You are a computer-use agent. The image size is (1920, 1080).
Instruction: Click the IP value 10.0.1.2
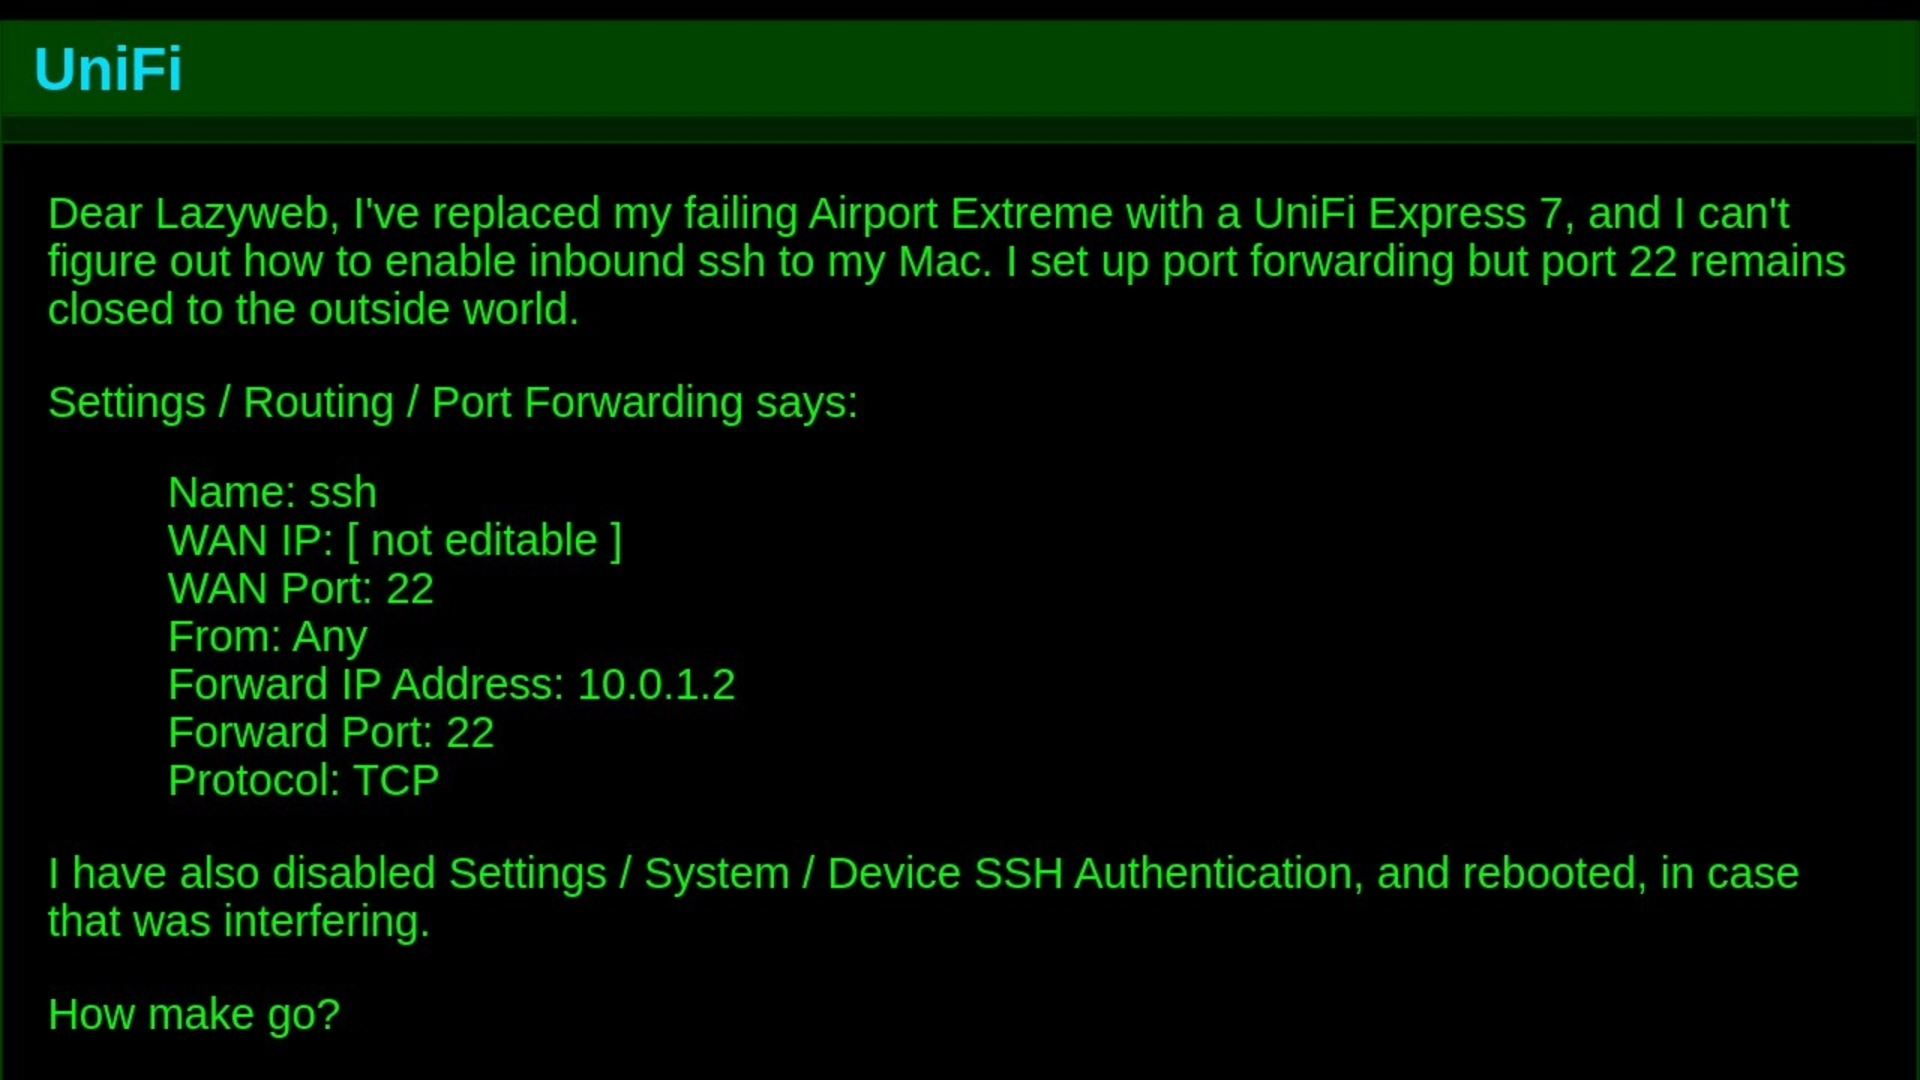[656, 685]
